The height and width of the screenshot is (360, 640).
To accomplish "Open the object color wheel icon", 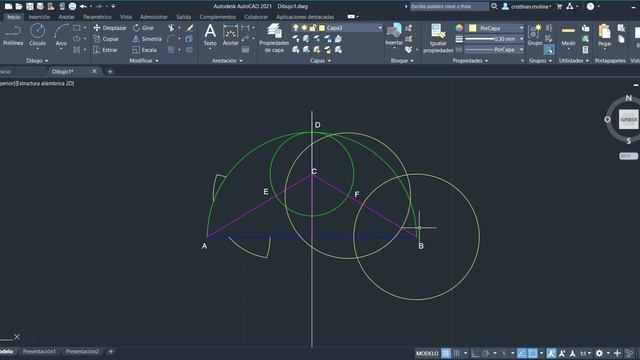I will click(x=459, y=28).
